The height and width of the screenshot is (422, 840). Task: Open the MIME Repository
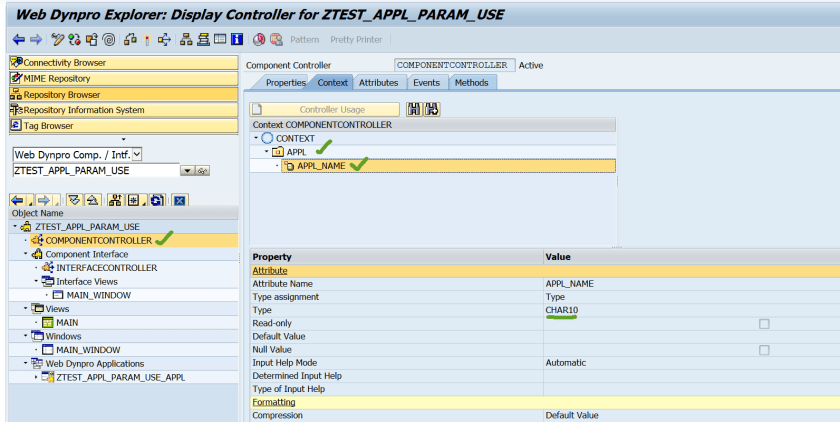pos(124,78)
